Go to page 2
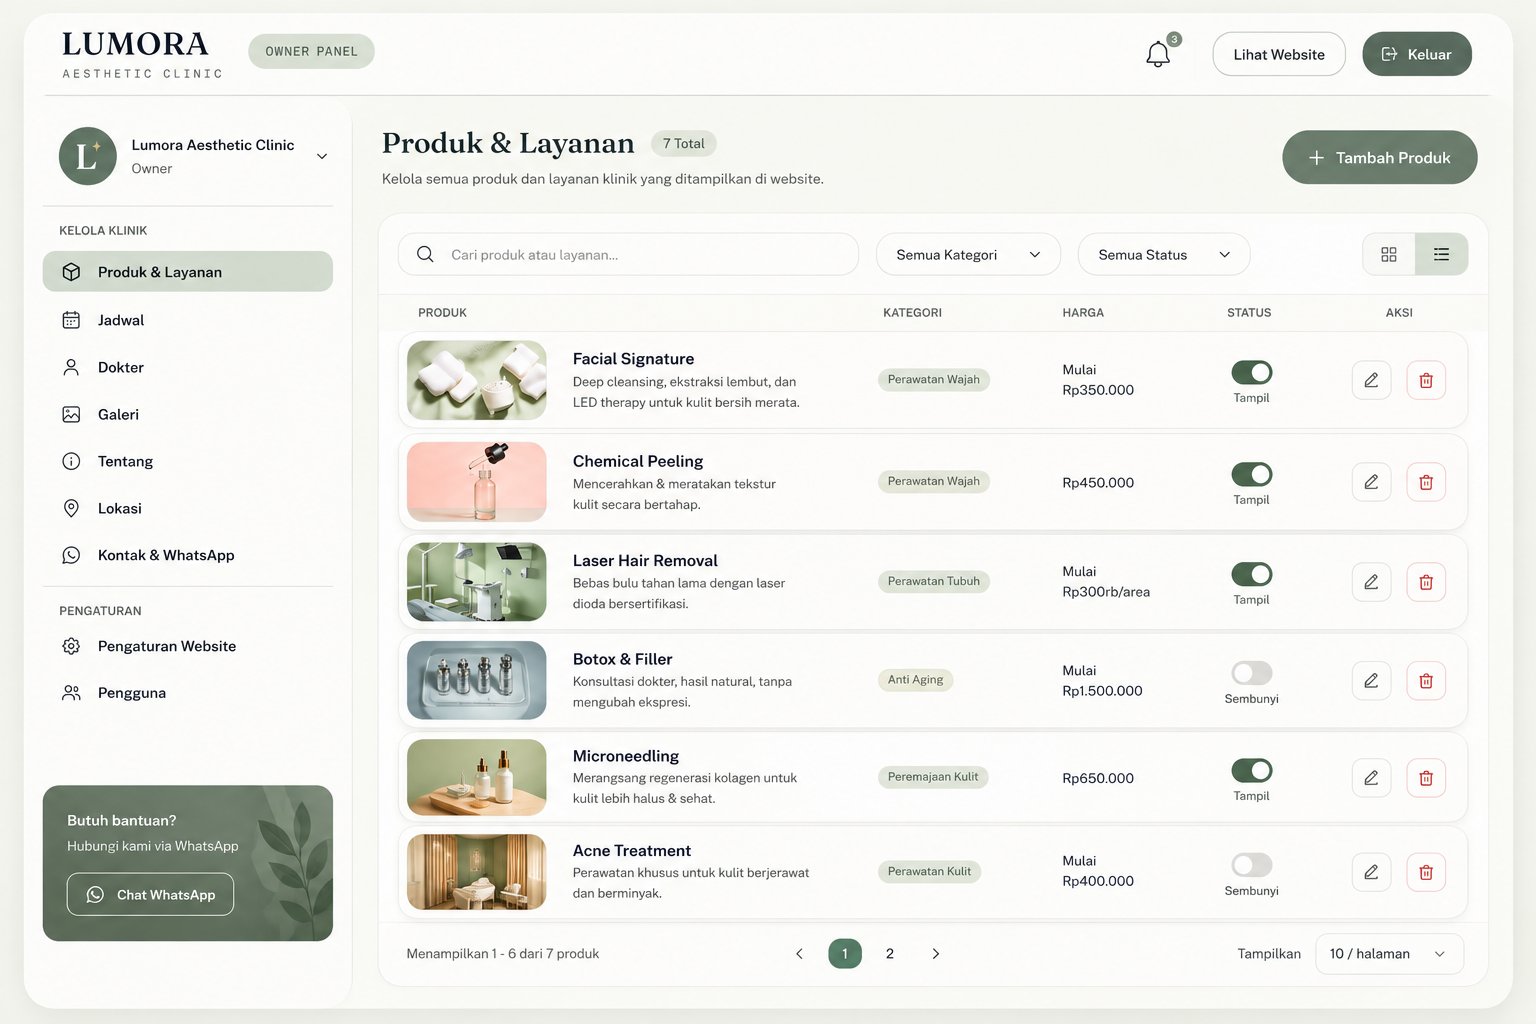This screenshot has width=1536, height=1024. [x=889, y=954]
